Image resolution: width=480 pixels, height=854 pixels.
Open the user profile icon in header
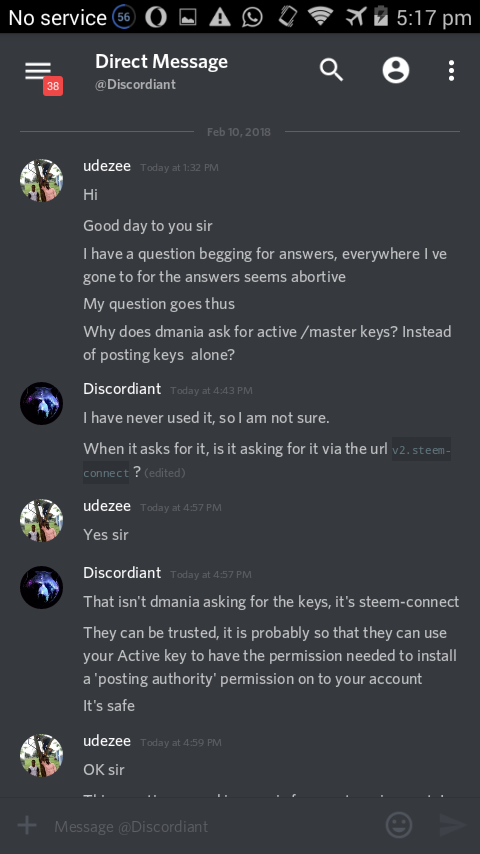click(396, 70)
